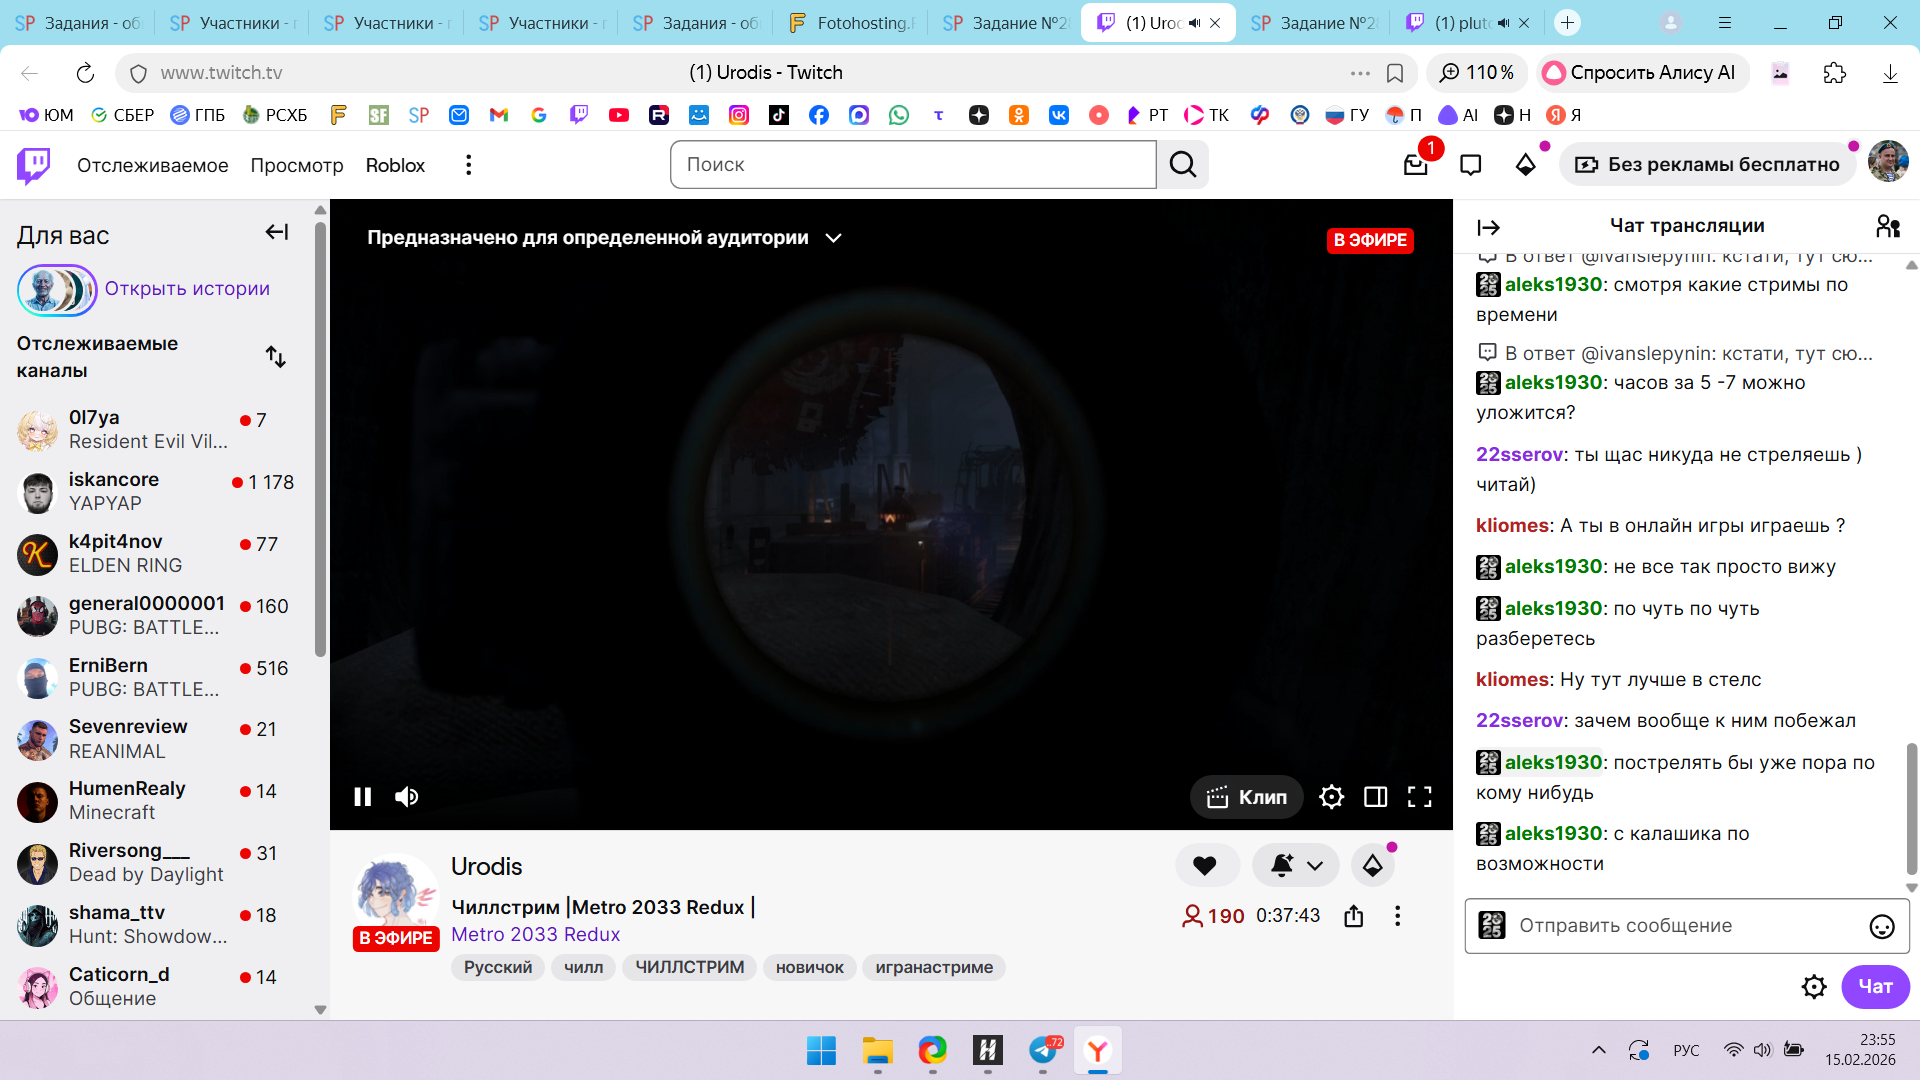The width and height of the screenshot is (1920, 1080).
Task: Expand the audience notice chevron
Action: tap(833, 238)
